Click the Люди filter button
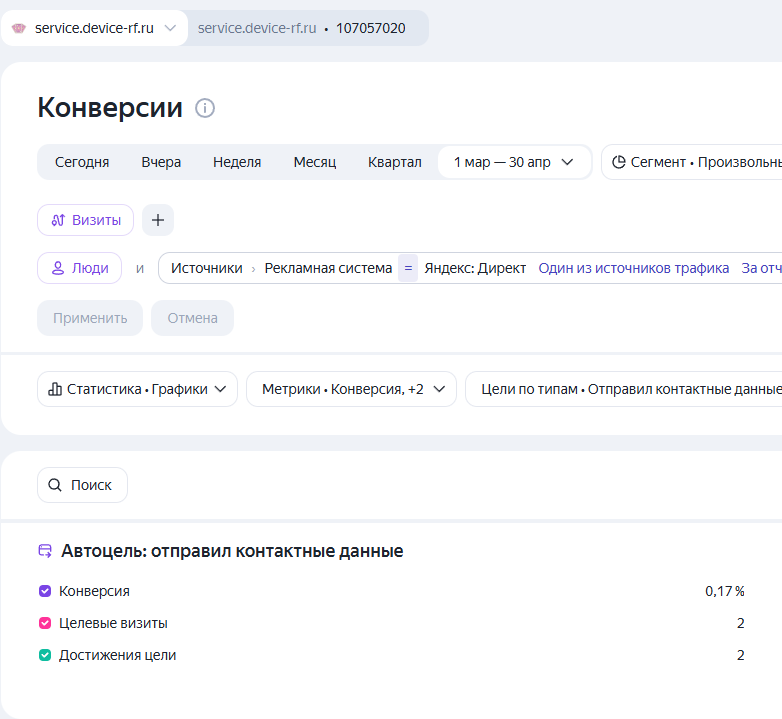Viewport: 782px width, 719px height. 79,268
